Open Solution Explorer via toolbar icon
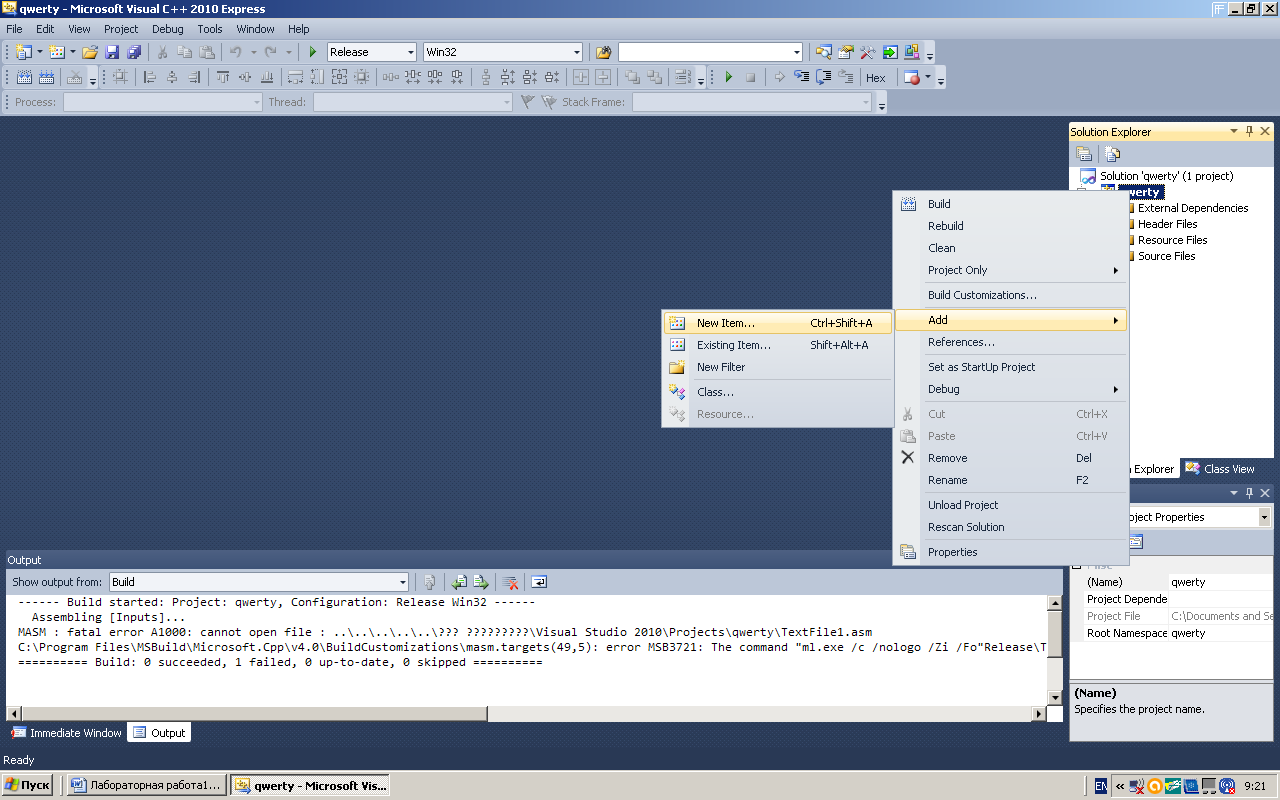 click(824, 52)
